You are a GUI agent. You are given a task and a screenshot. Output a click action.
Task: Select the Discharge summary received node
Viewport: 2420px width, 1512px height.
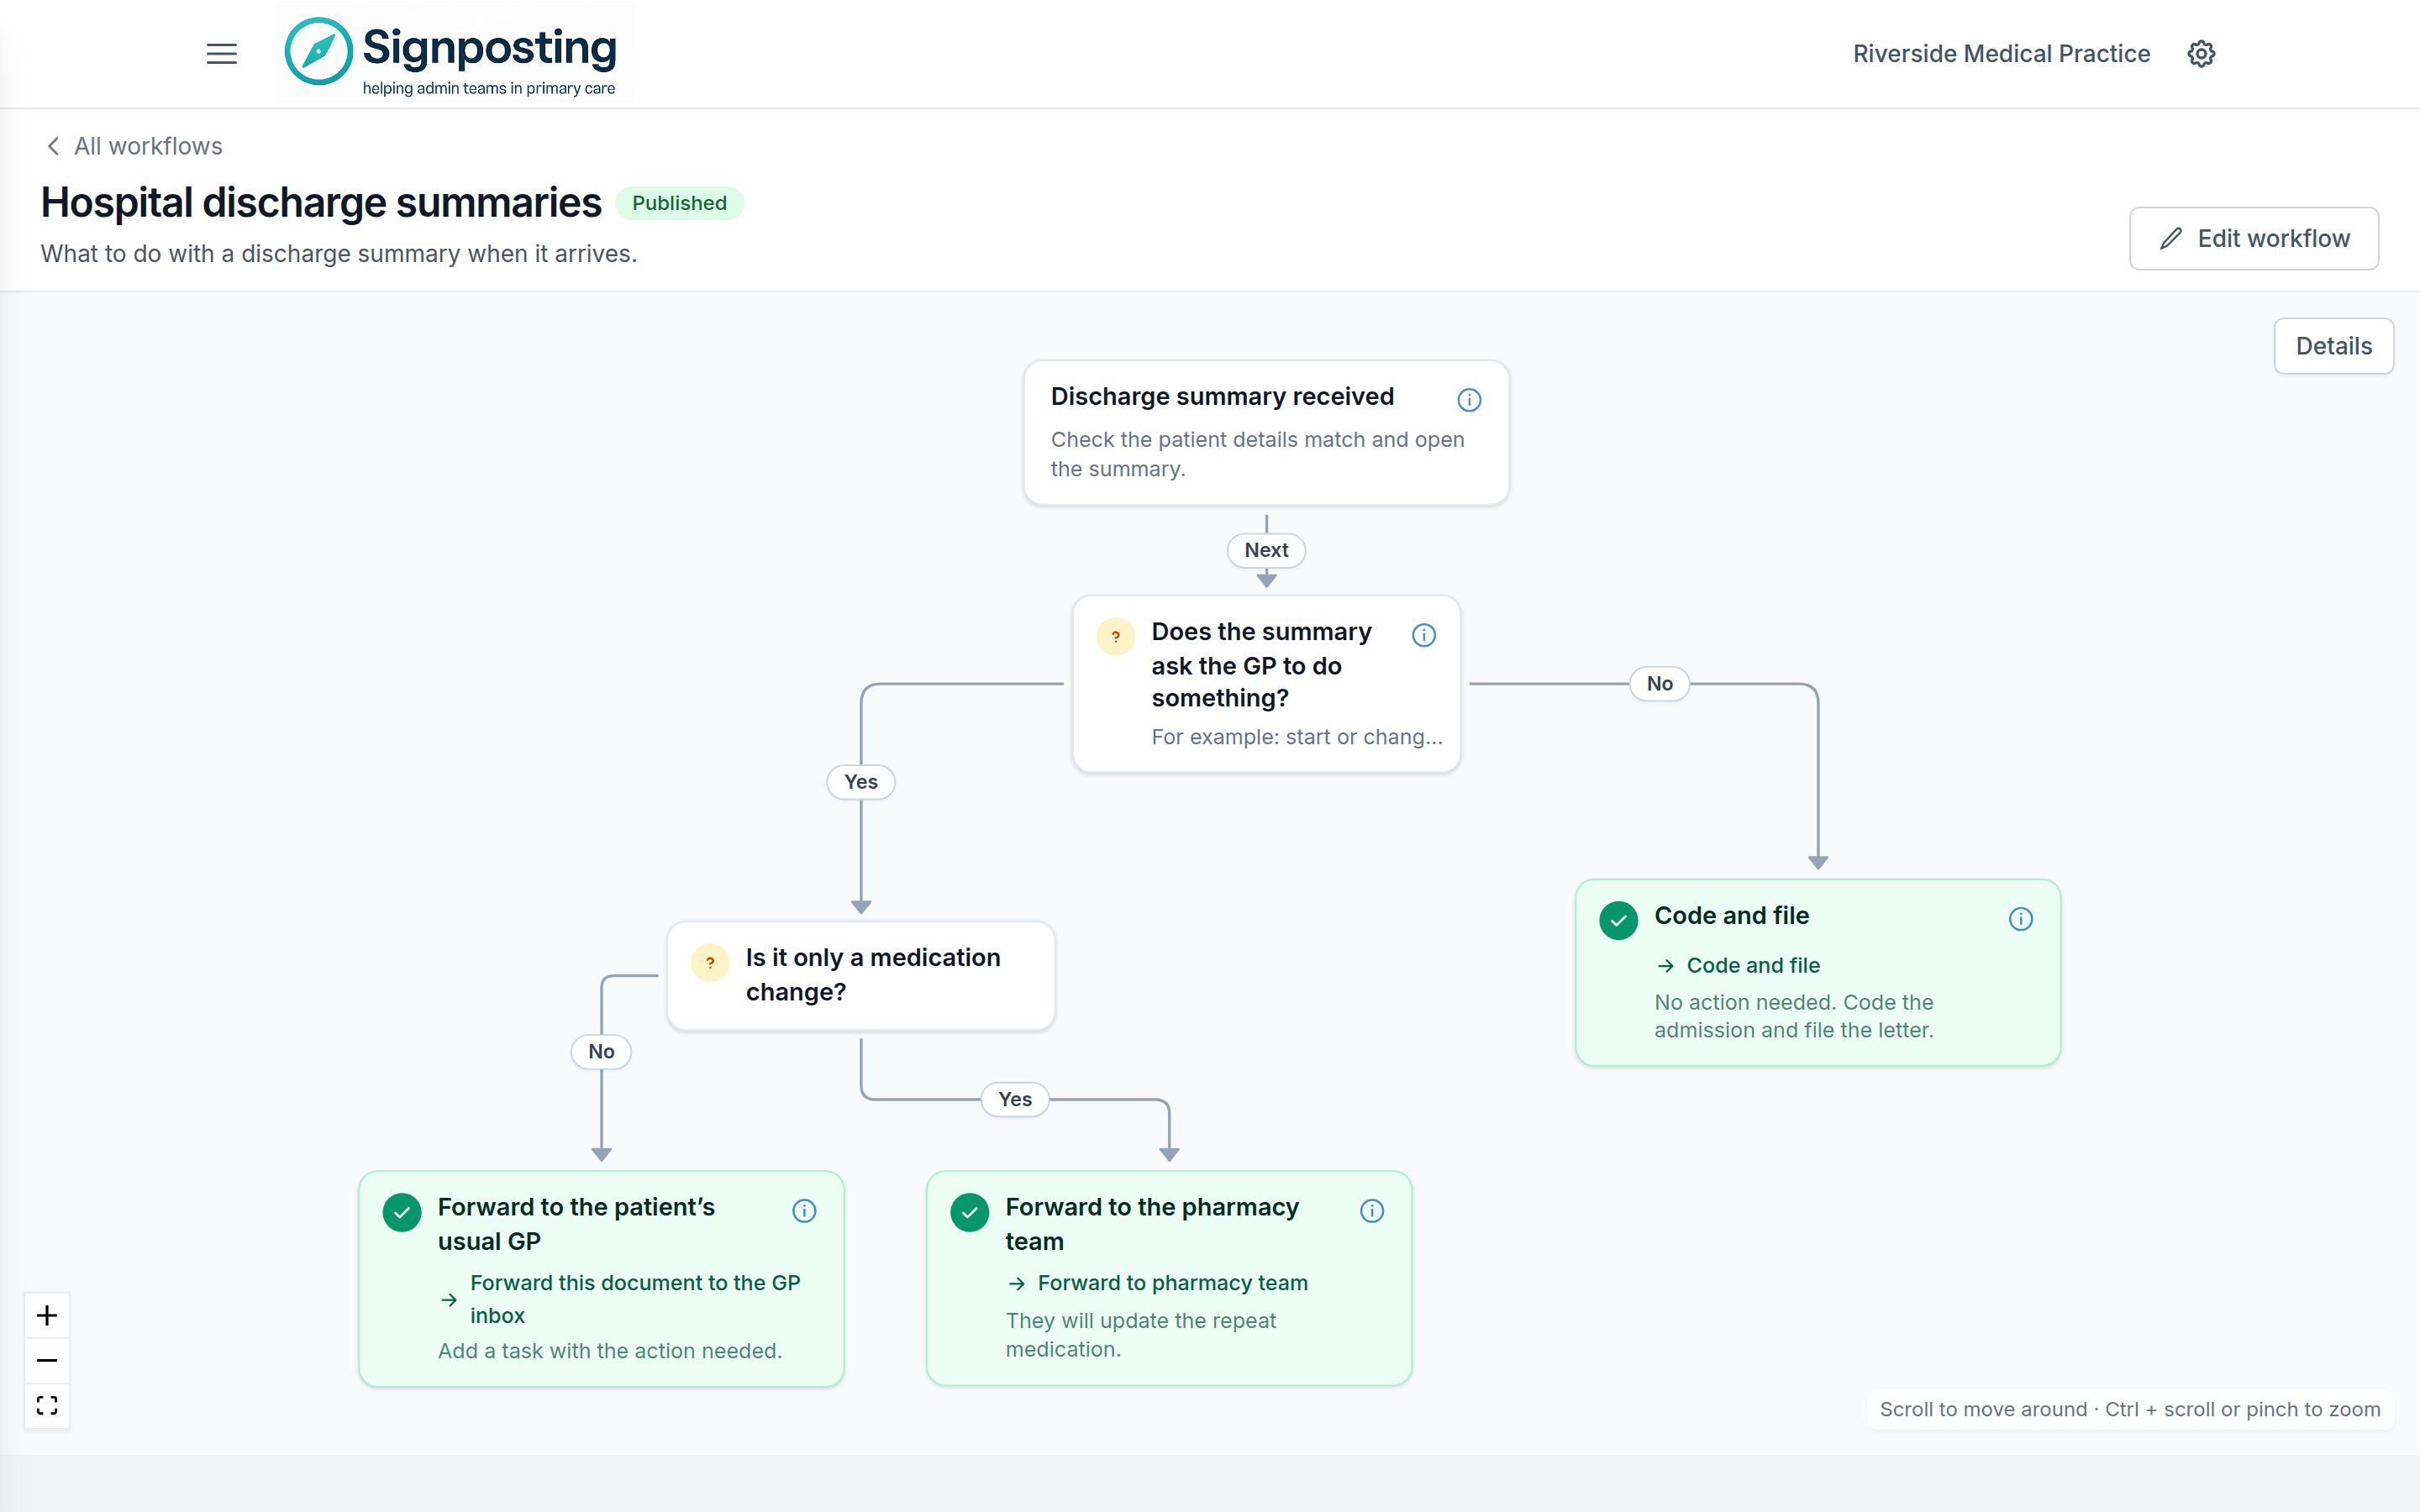pos(1266,432)
